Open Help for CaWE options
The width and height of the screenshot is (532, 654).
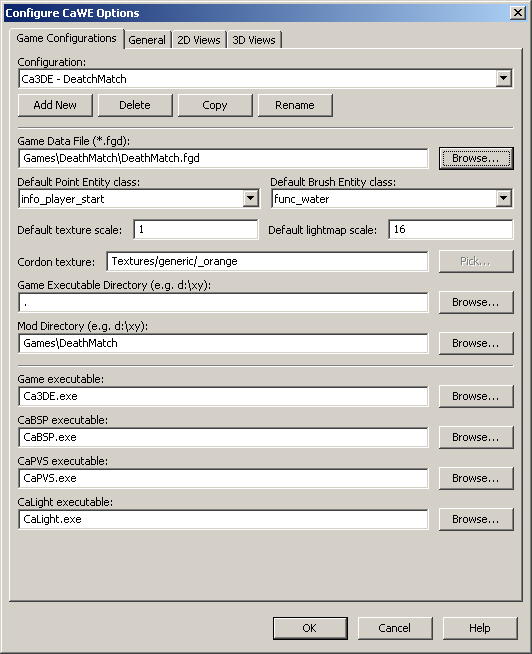(x=480, y=628)
